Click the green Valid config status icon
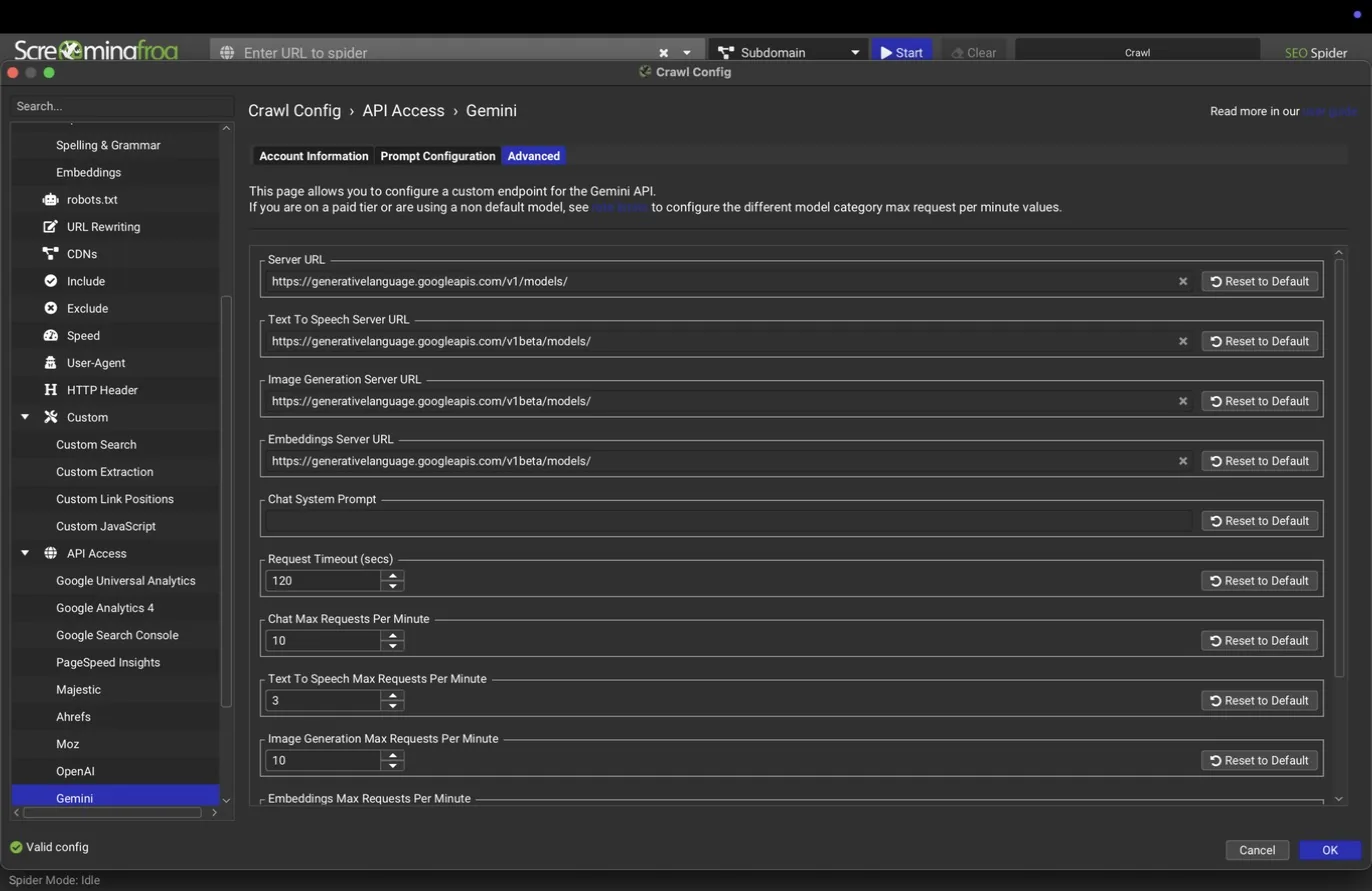 click(16, 848)
